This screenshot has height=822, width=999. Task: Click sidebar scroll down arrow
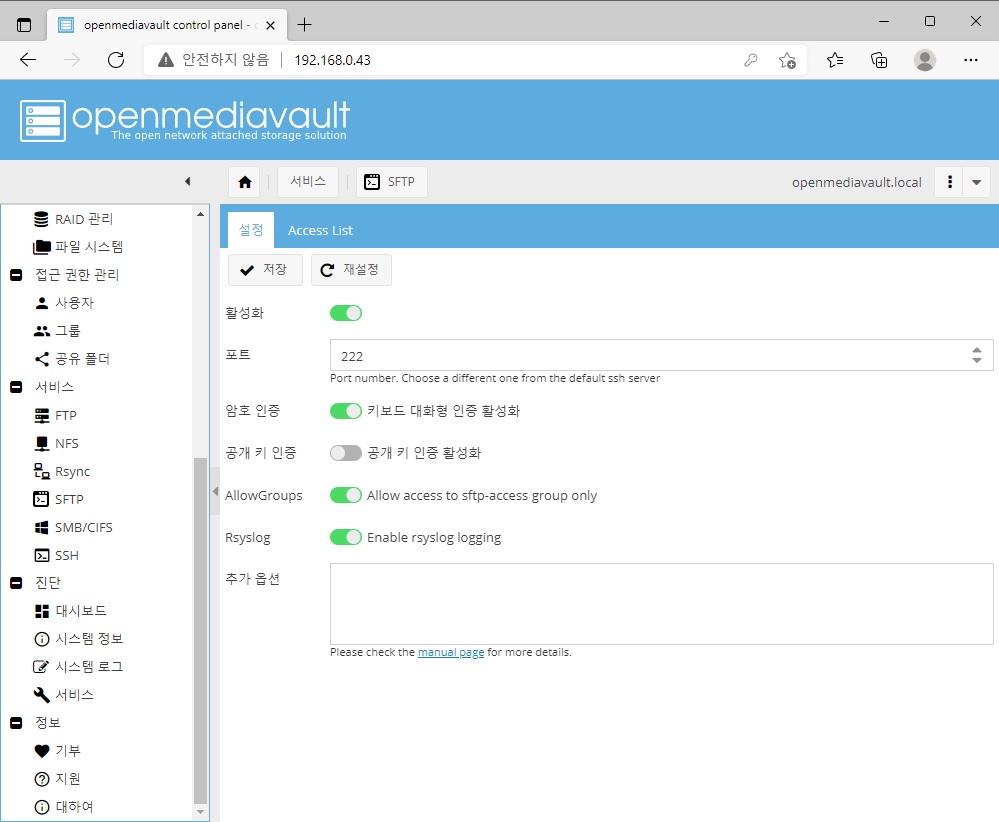pos(200,812)
